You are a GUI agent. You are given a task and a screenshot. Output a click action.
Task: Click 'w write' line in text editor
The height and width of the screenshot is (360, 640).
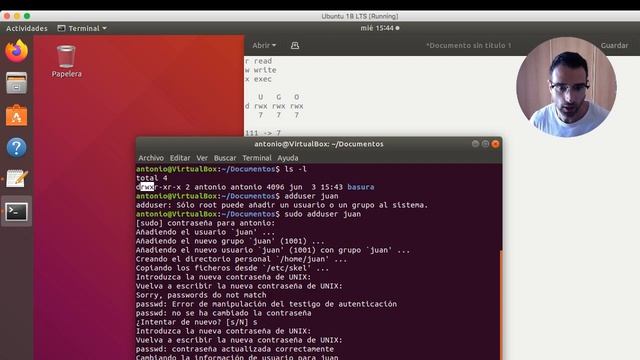coord(261,70)
